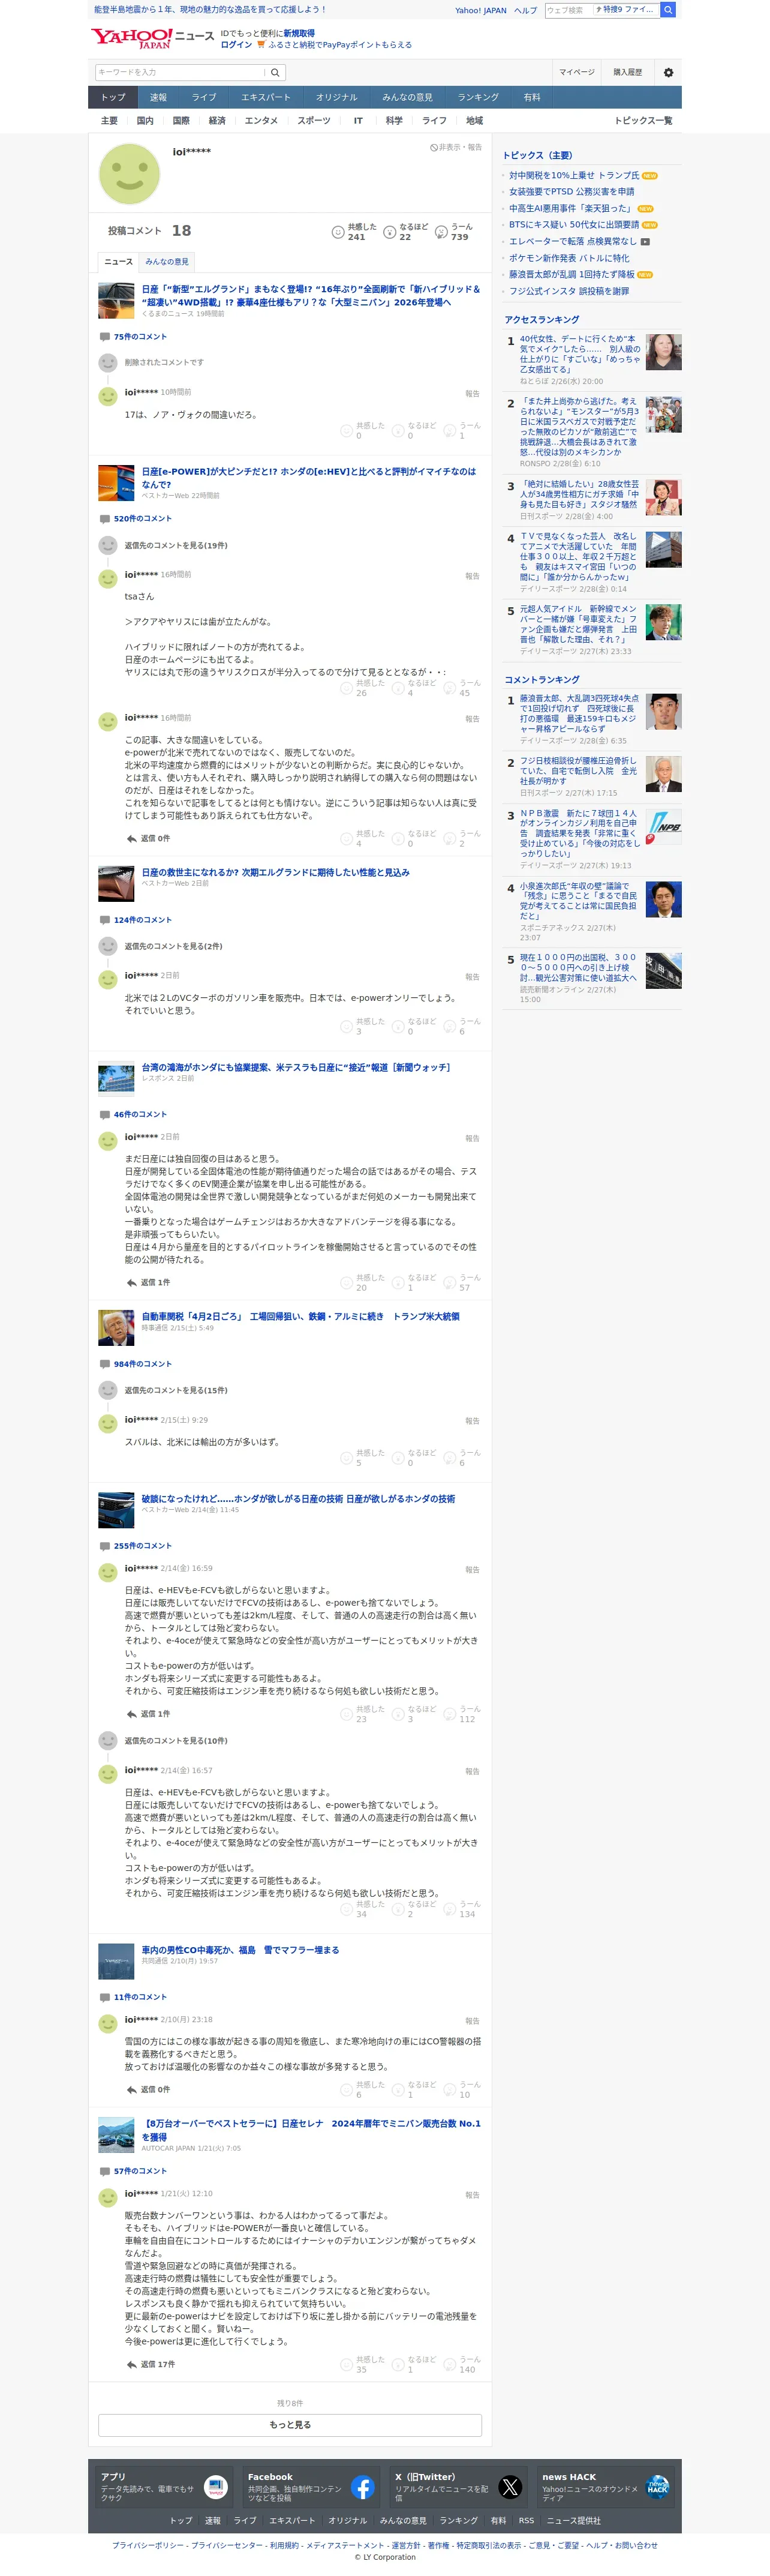Open the news HACK icon in footer

[x=657, y=2486]
